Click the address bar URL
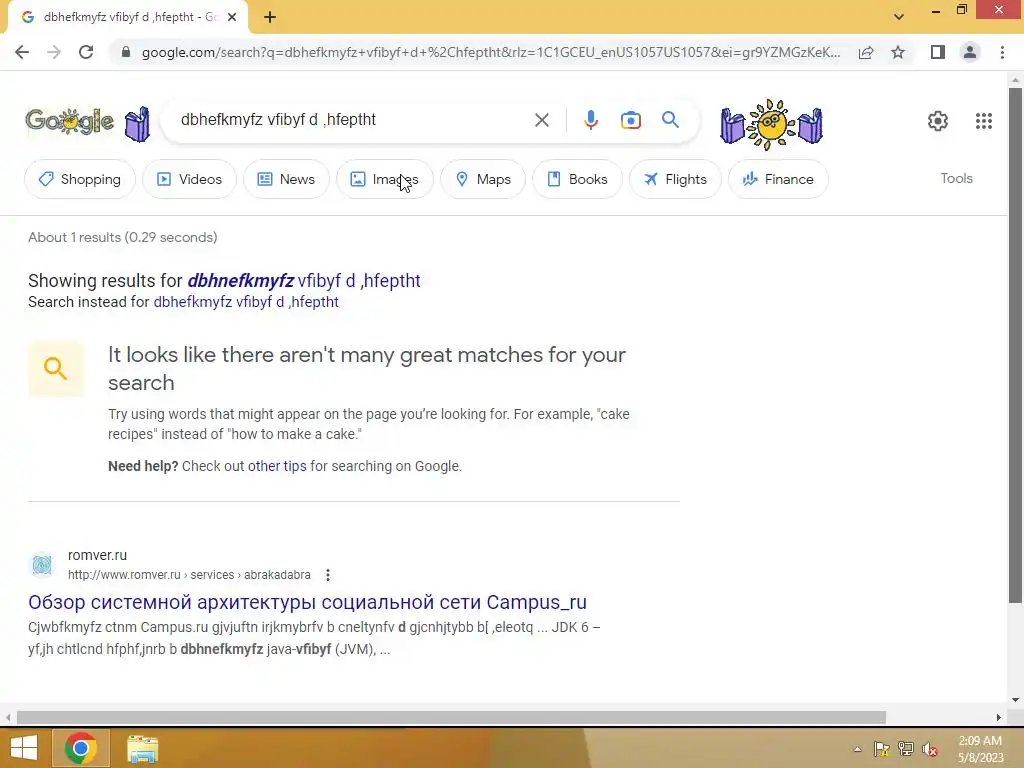Screen dimensions: 1024x768 (490, 52)
